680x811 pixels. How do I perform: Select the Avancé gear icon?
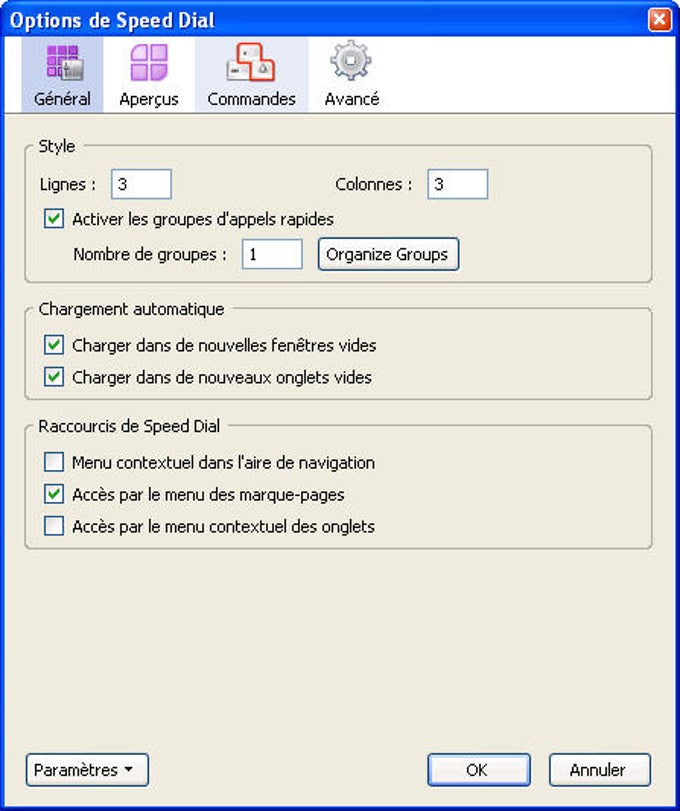point(351,61)
